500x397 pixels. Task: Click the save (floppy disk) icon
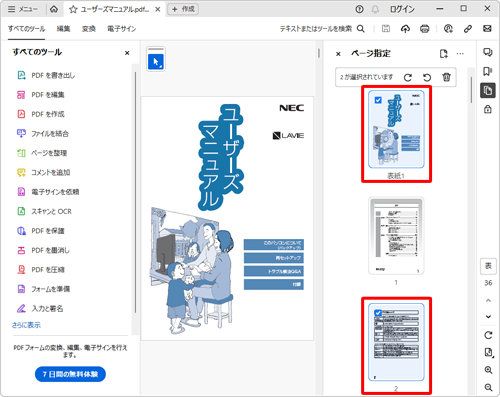pos(386,29)
